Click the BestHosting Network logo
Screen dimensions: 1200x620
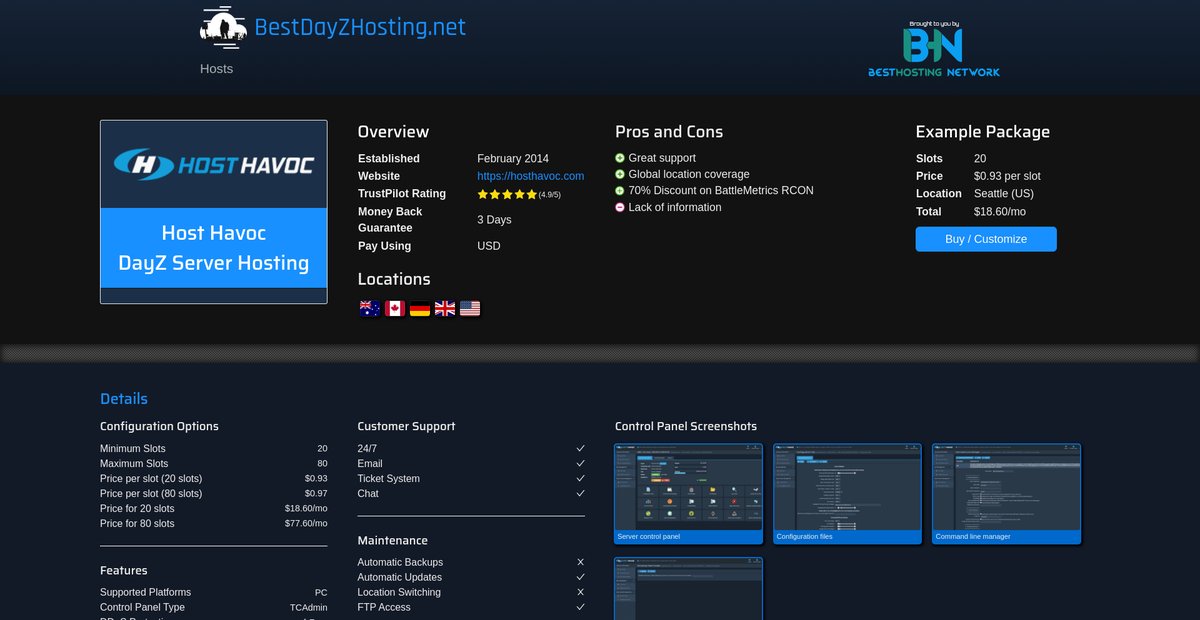click(933, 49)
